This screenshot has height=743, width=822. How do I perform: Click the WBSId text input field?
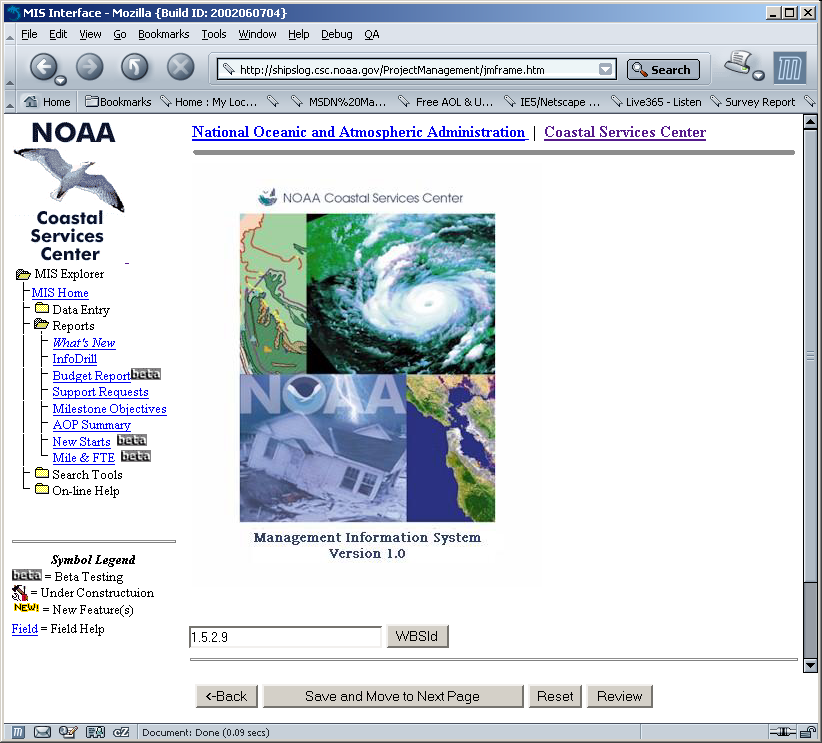click(285, 637)
